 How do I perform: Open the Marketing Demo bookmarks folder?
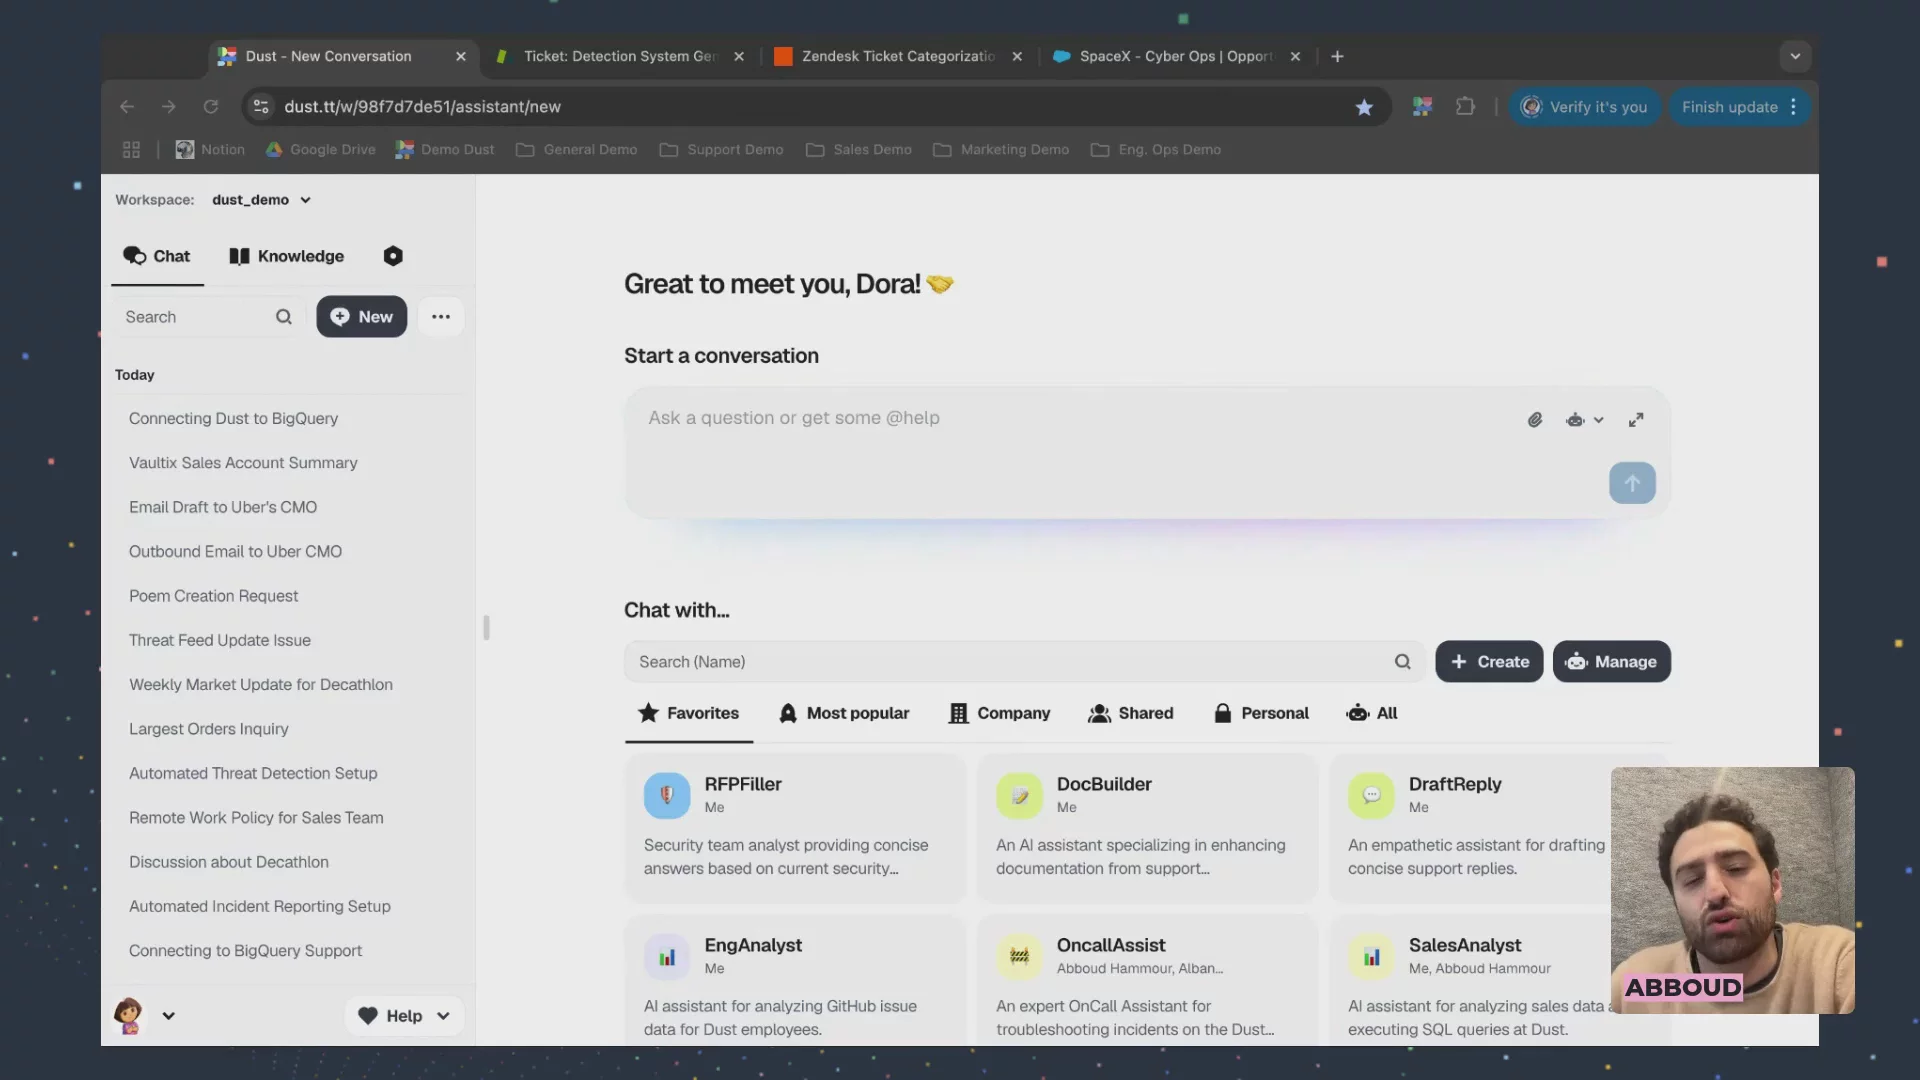tap(1001, 150)
